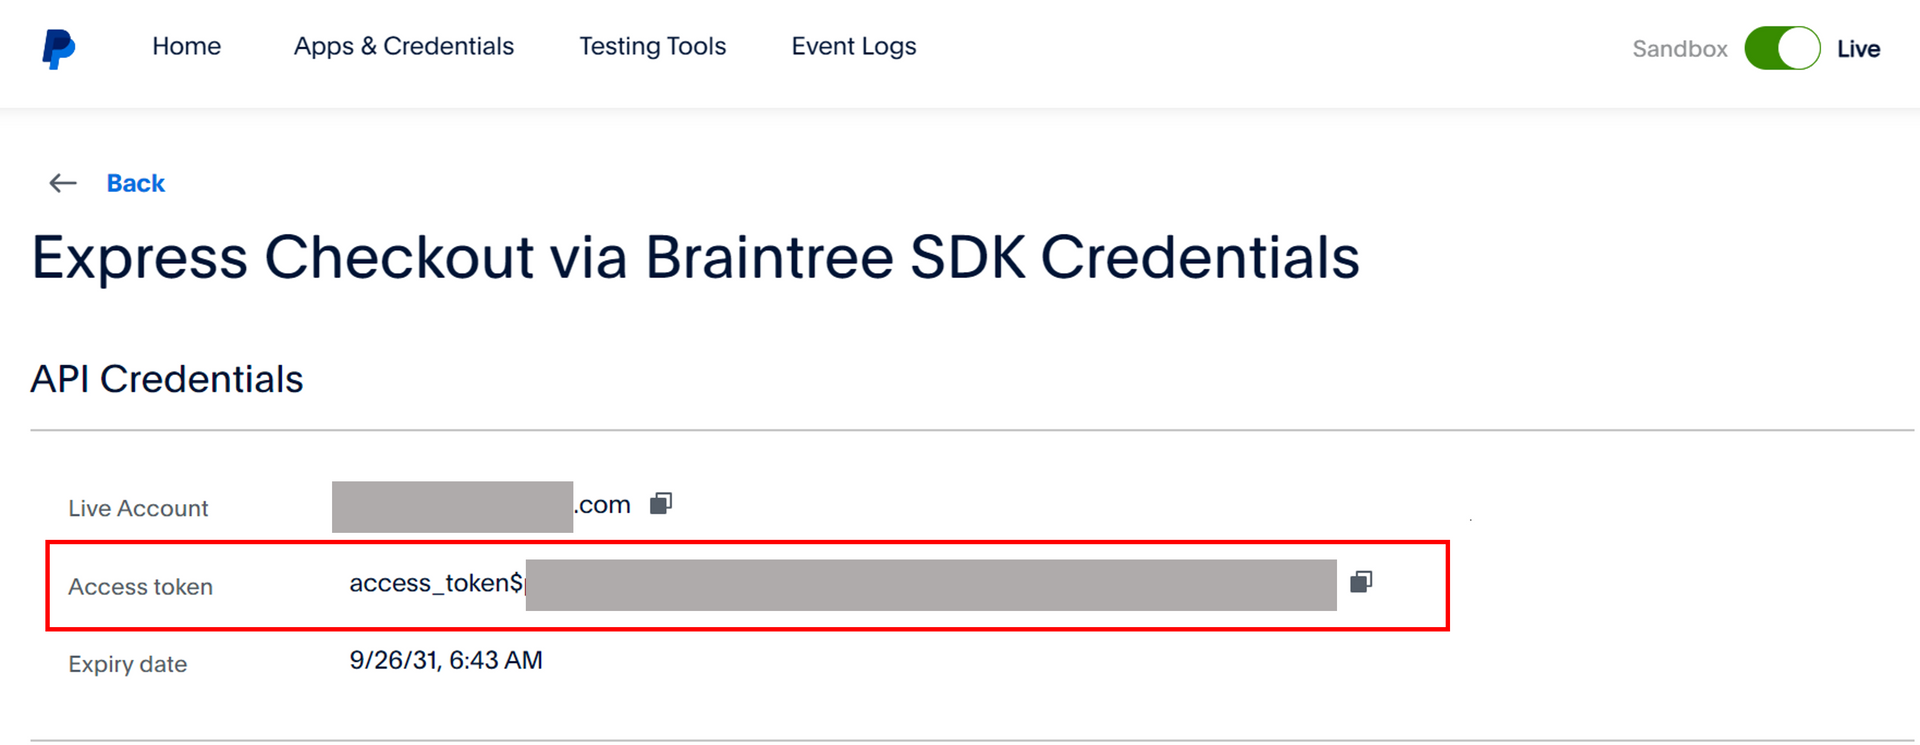
Task: Copy the Live Account email address
Action: [661, 503]
